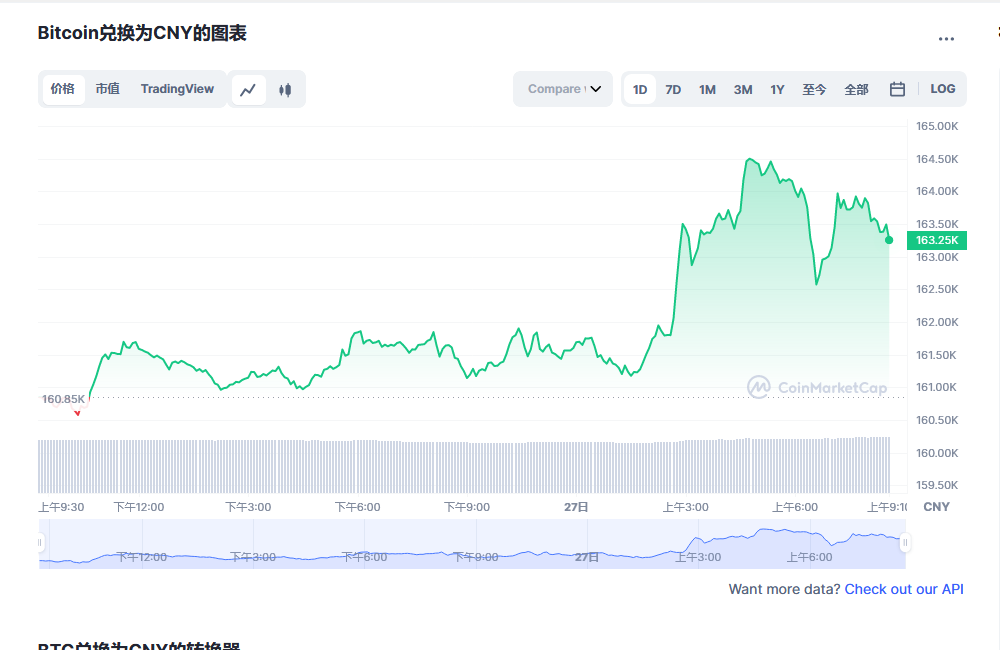The image size is (1000, 650).
Task: Select the 至今 time range
Action: (x=814, y=89)
